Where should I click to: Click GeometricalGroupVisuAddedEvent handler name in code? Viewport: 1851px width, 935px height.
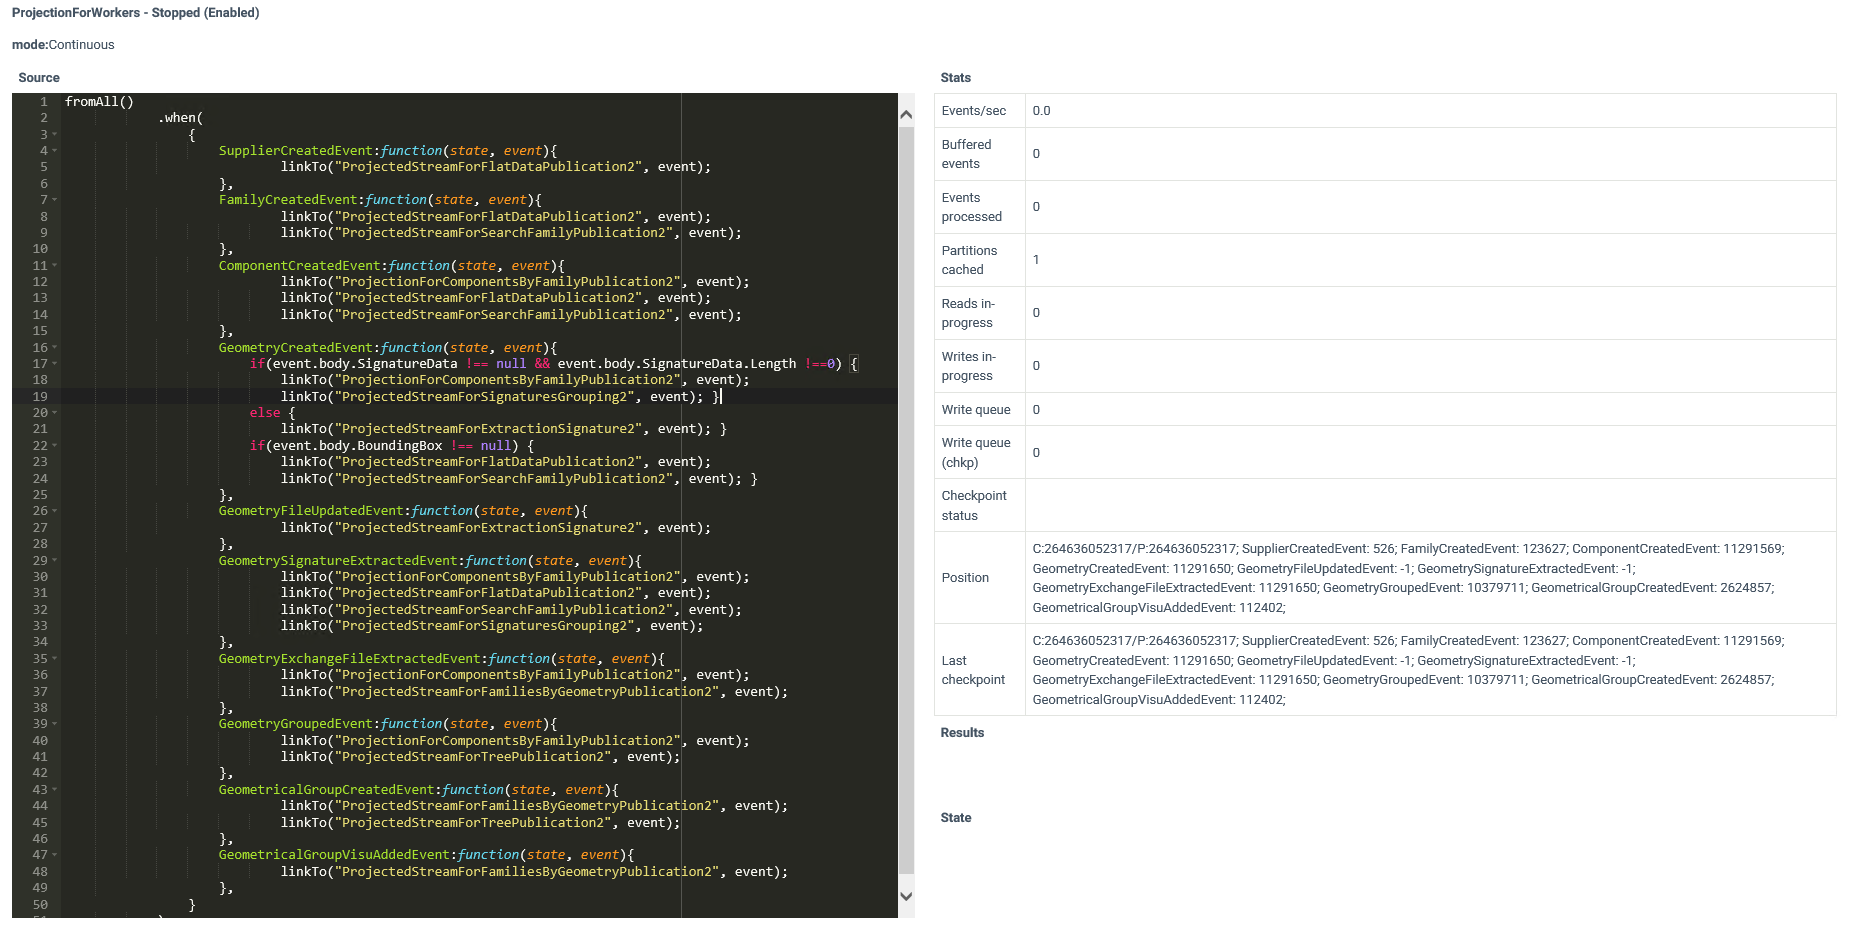click(x=334, y=855)
